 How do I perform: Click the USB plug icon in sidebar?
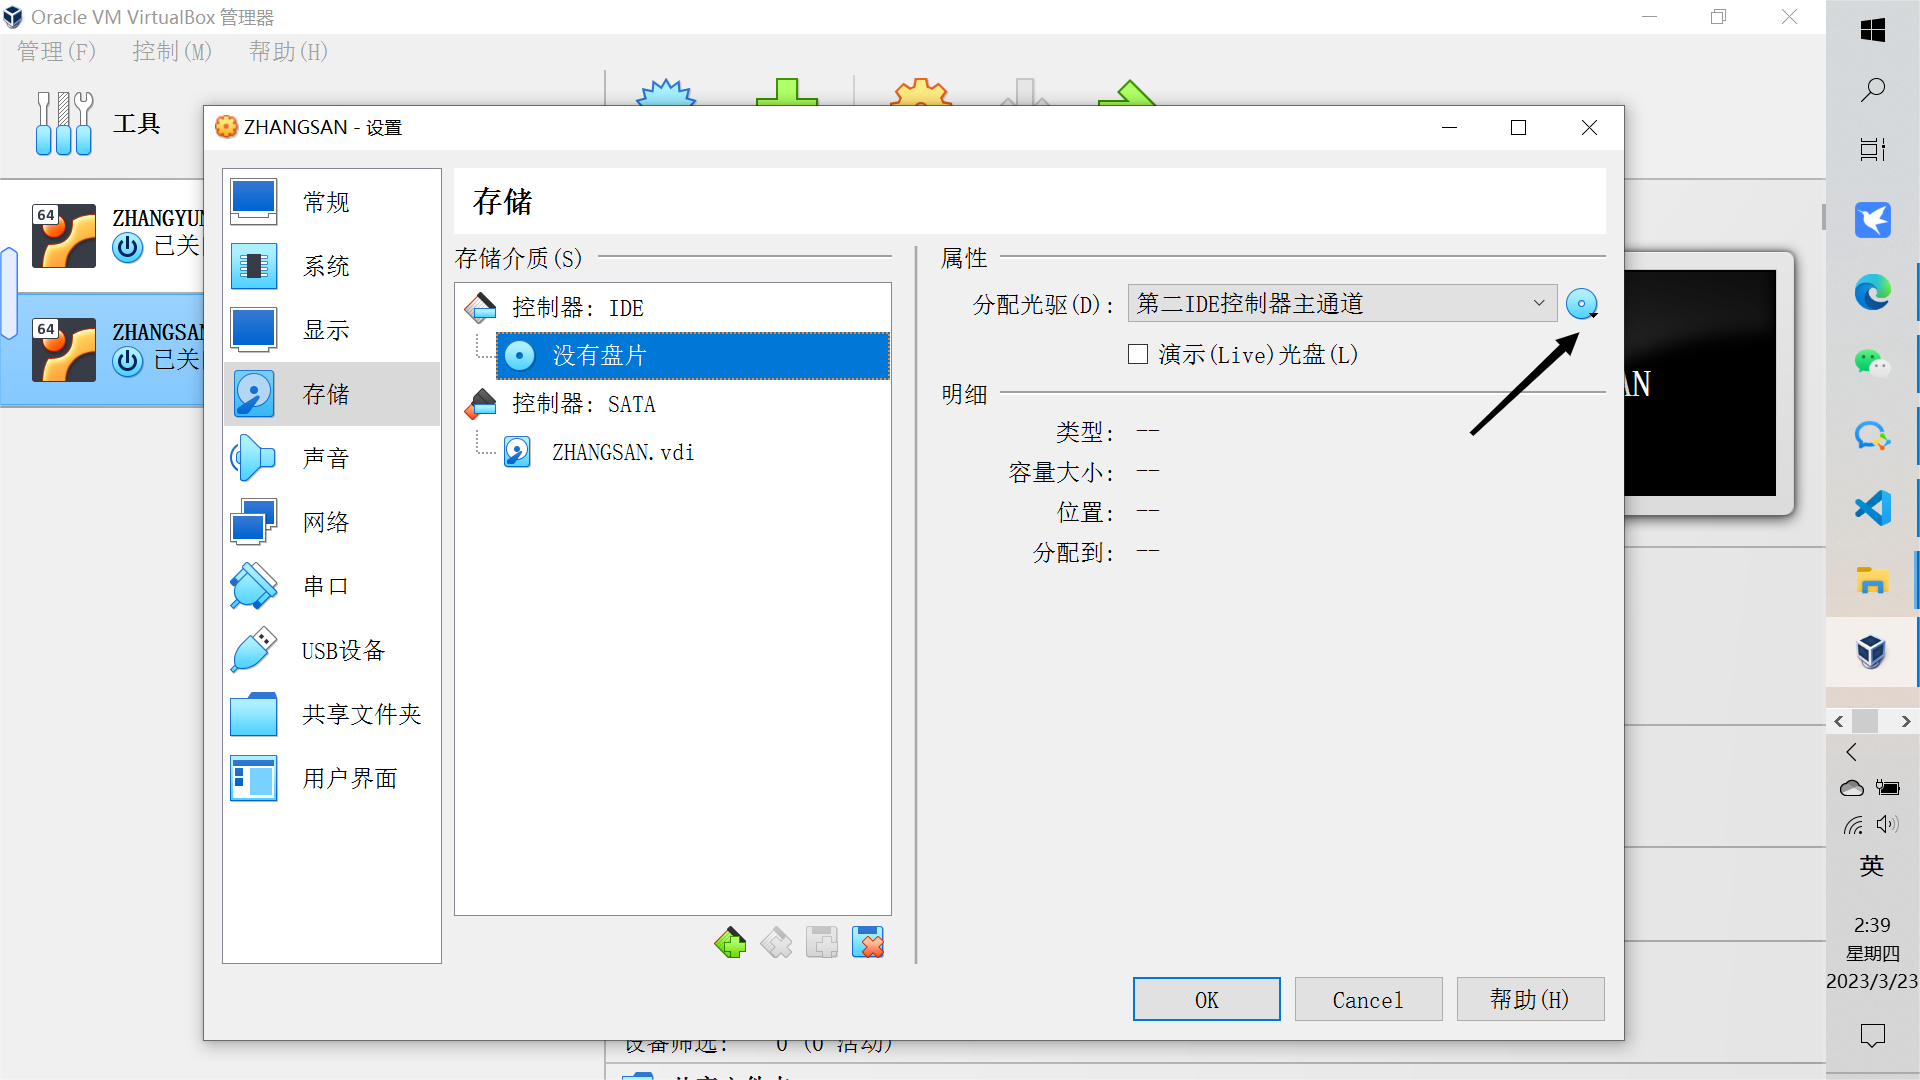tap(254, 650)
